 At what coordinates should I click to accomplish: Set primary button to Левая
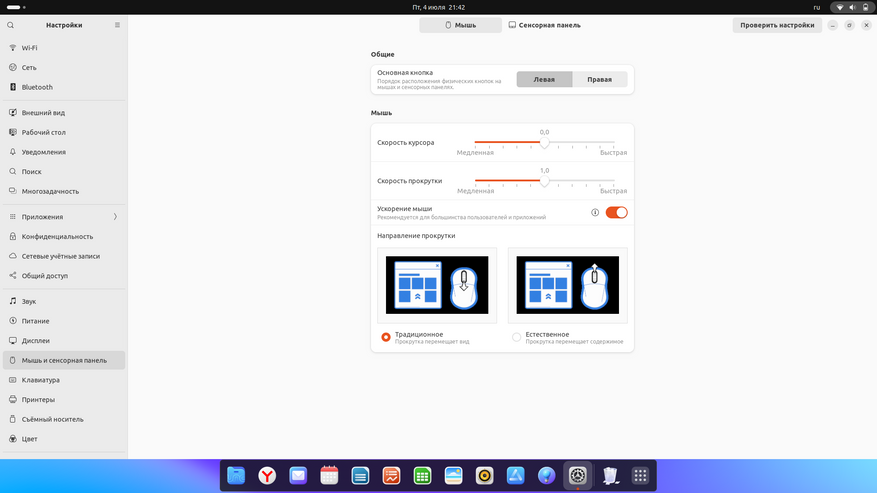click(x=544, y=79)
